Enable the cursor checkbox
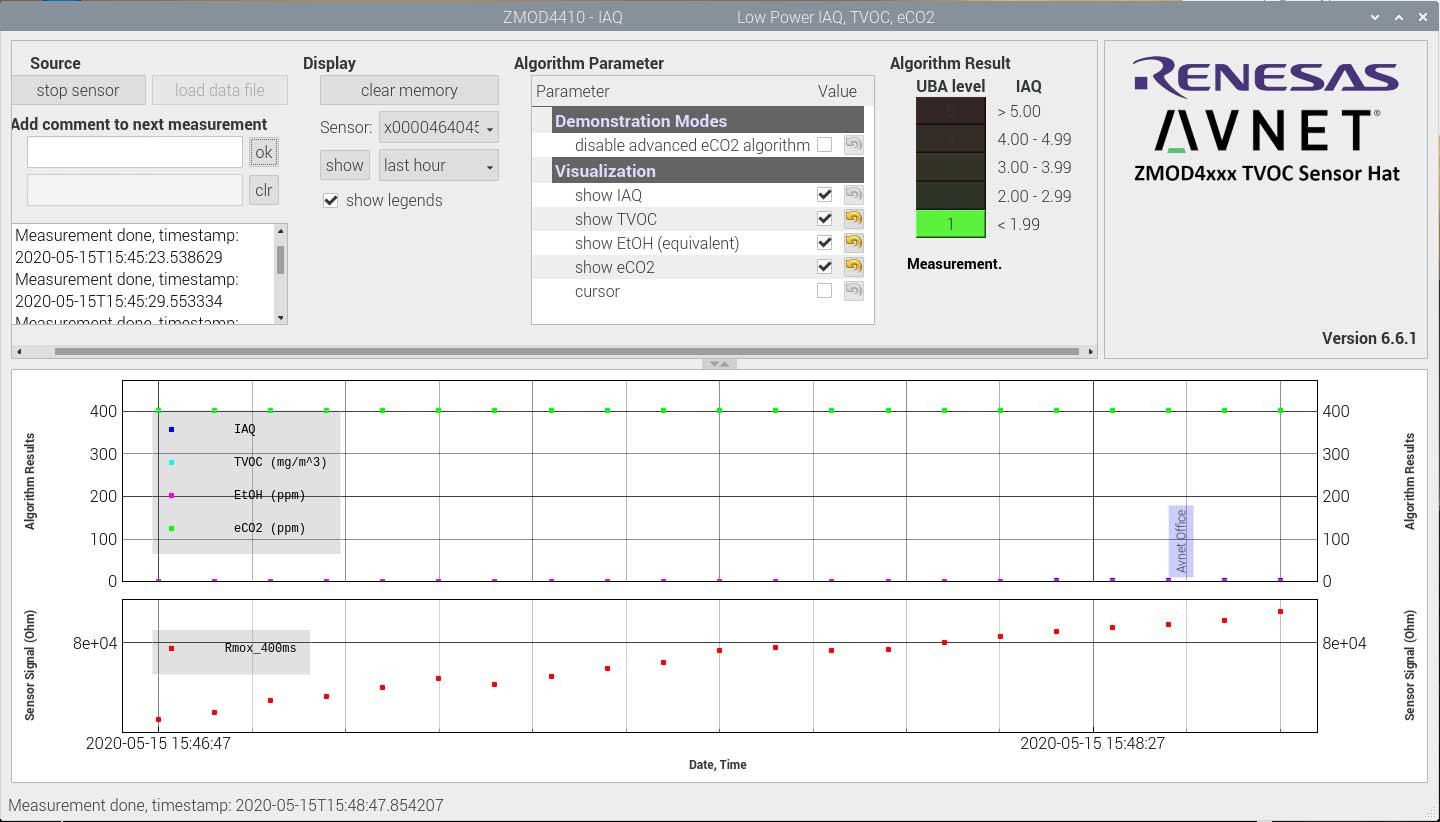The image size is (1440, 822). coord(824,291)
